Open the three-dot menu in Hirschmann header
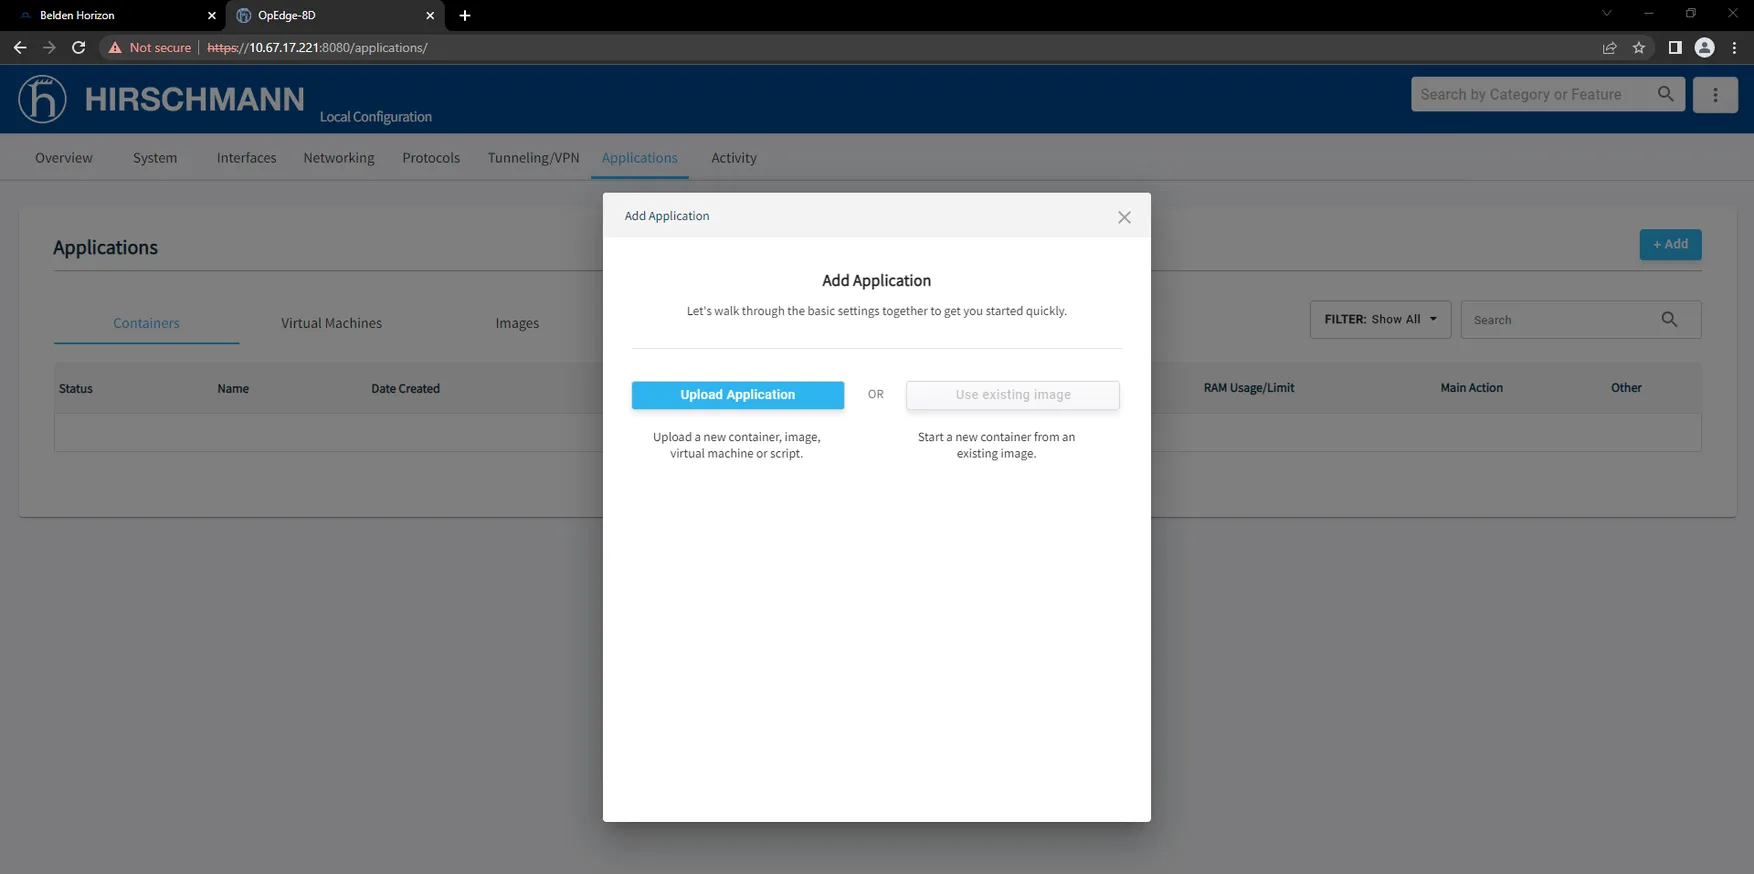 click(x=1715, y=95)
